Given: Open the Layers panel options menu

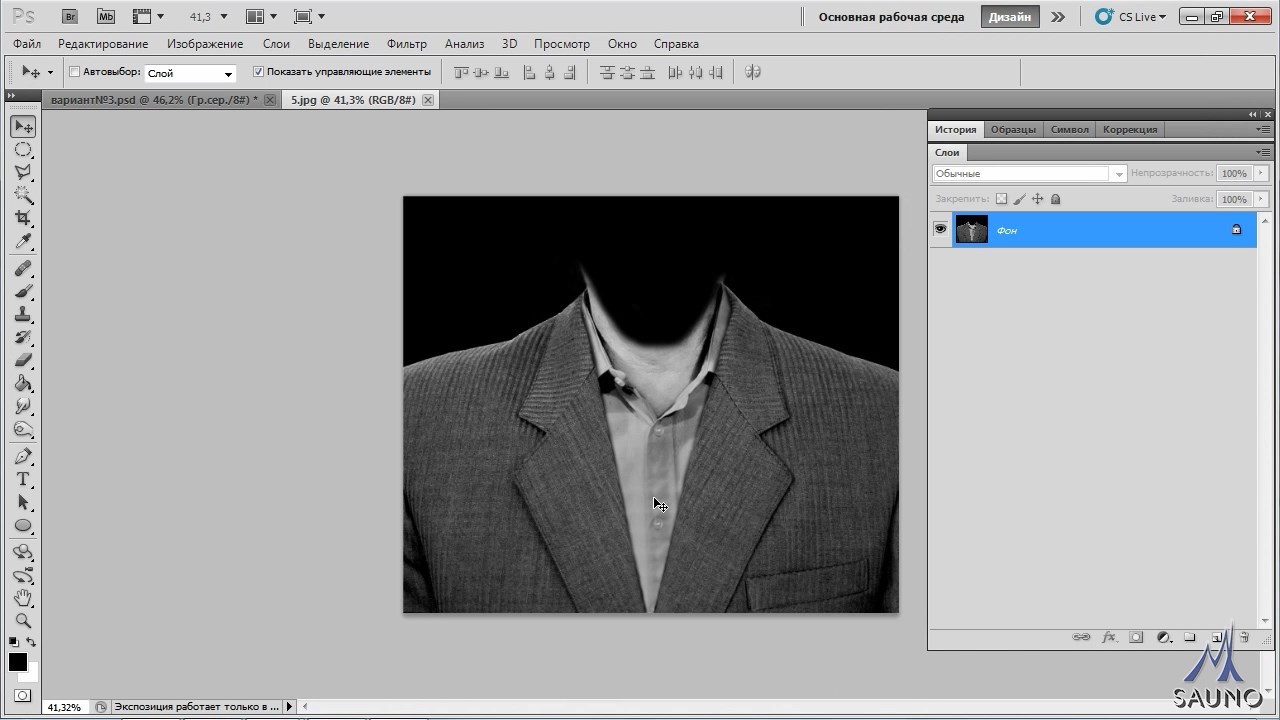Looking at the screenshot, I should pos(1264,153).
